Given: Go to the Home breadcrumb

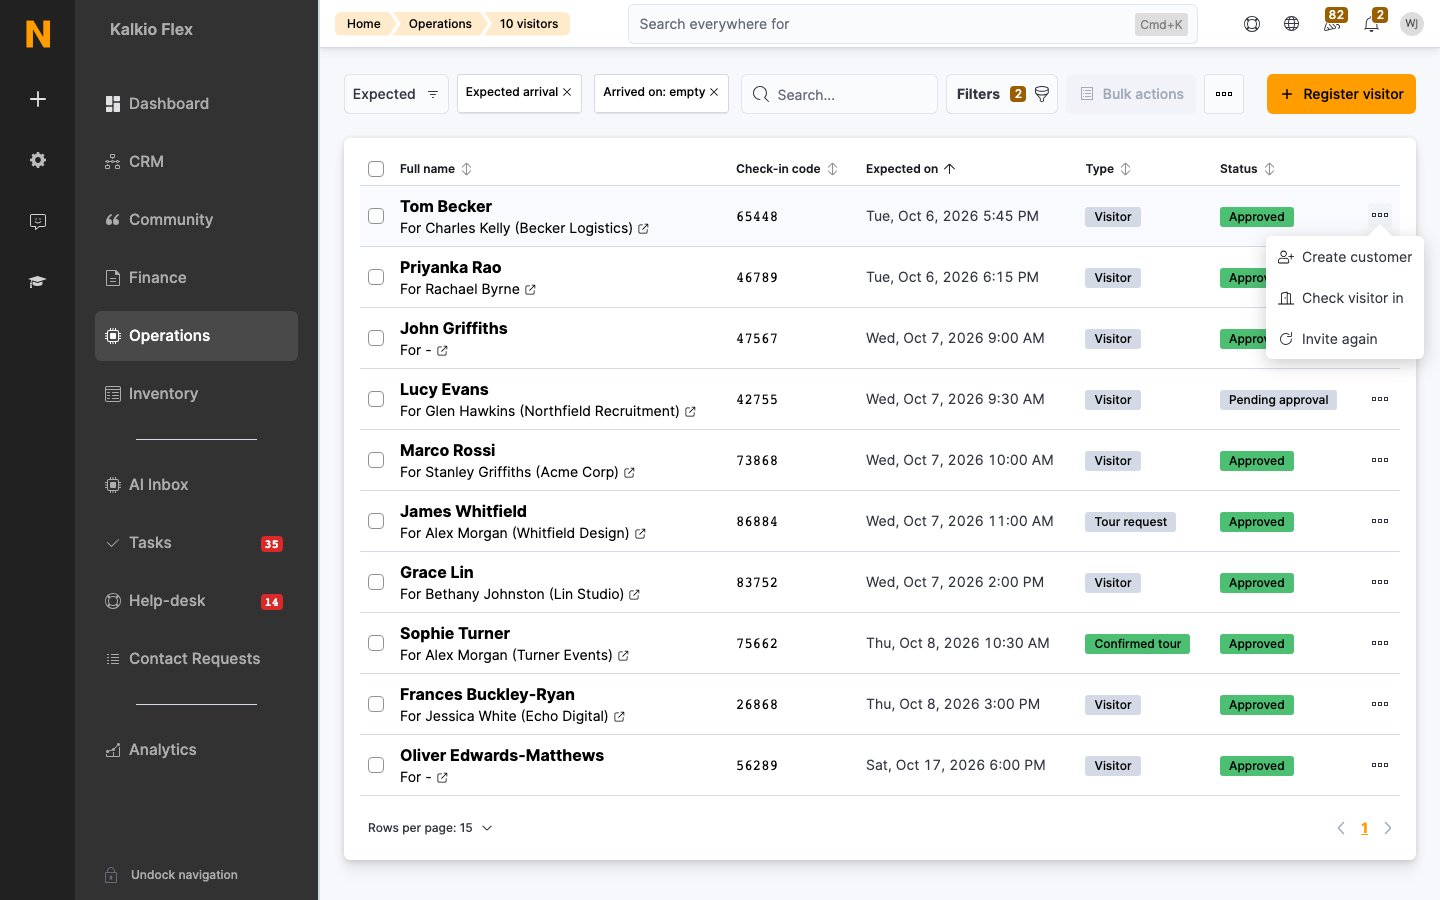Looking at the screenshot, I should point(364,24).
